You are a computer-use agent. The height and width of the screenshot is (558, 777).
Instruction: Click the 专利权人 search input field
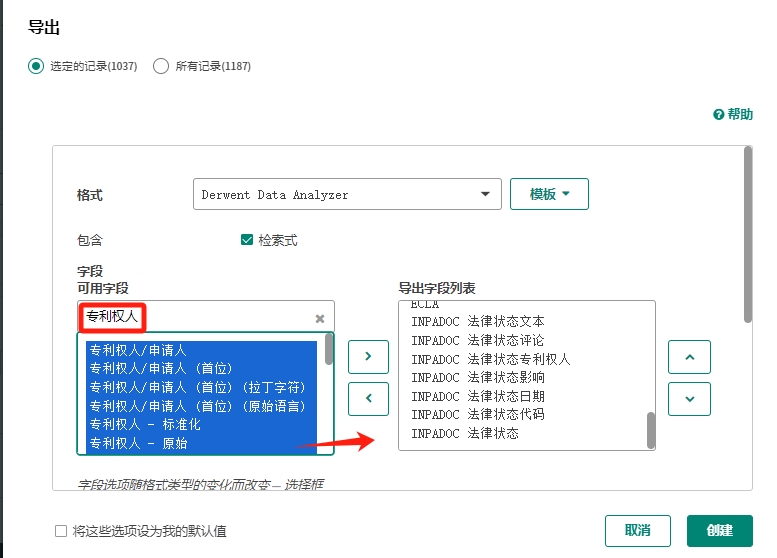(200, 318)
